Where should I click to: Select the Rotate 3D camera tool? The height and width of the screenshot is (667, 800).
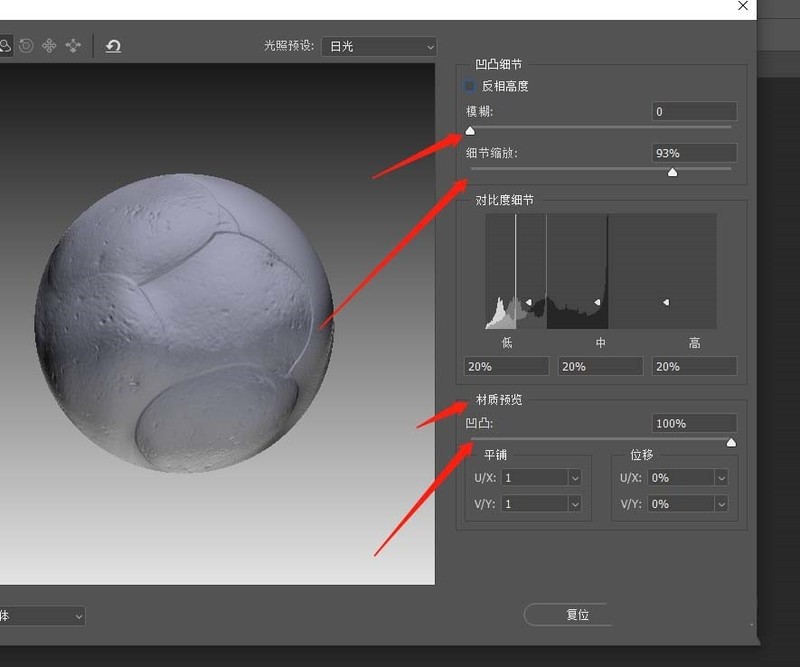(x=7, y=45)
